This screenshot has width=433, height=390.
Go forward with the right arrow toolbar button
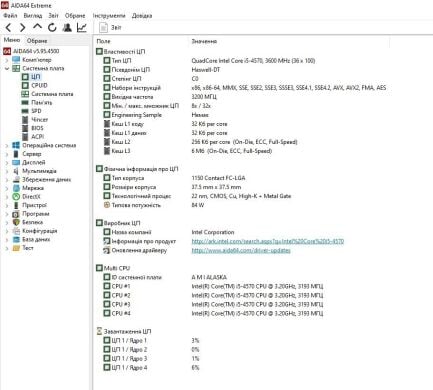(x=22, y=28)
